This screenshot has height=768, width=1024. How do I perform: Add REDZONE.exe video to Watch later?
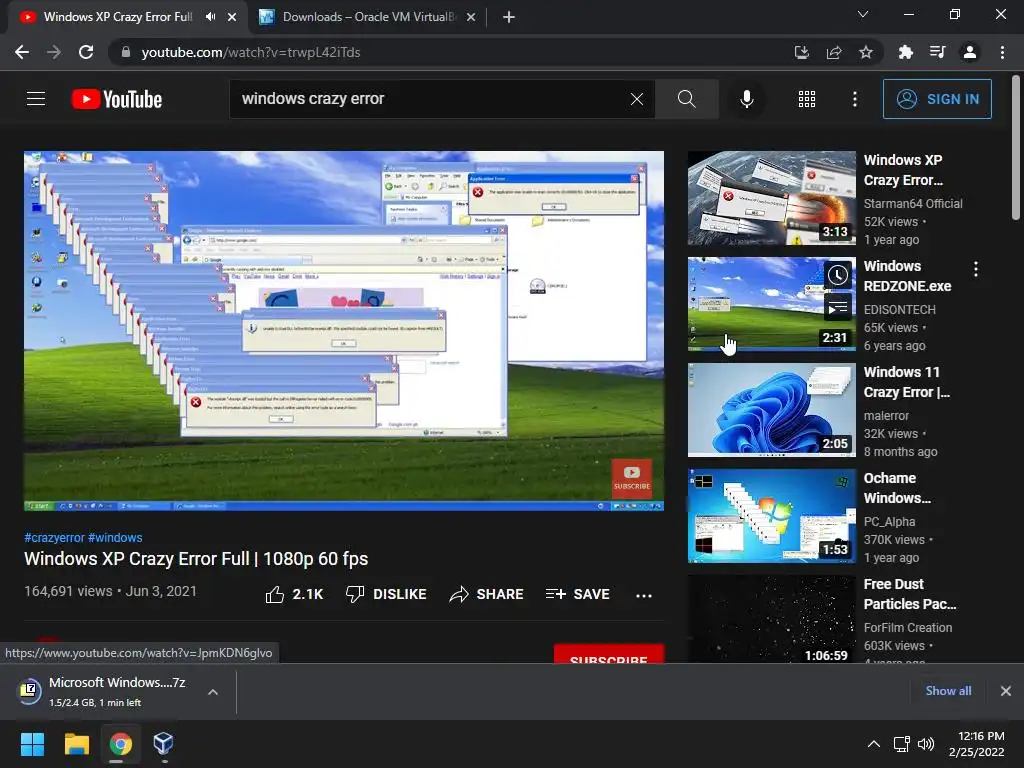(838, 276)
